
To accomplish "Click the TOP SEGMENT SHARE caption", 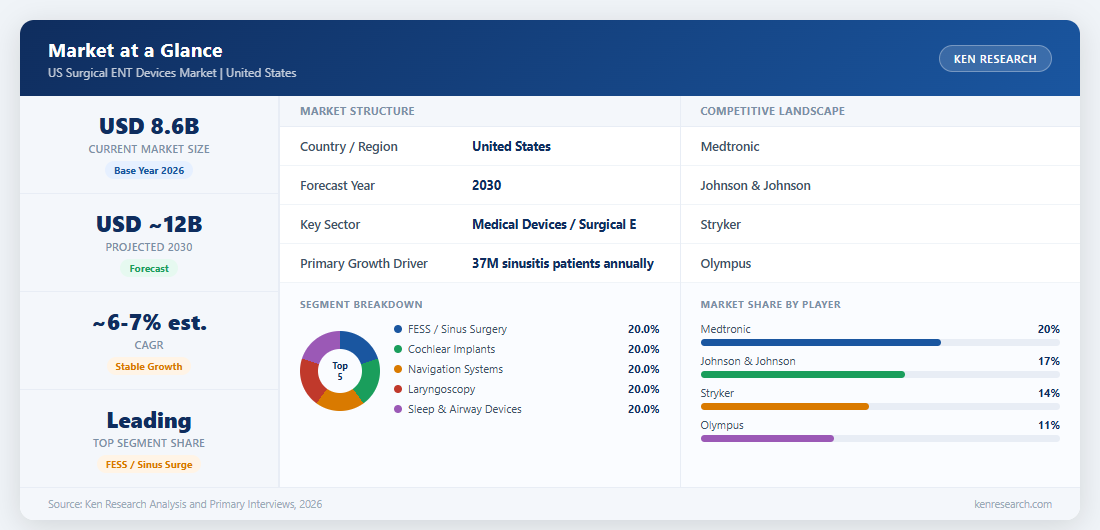I will click(x=149, y=444).
